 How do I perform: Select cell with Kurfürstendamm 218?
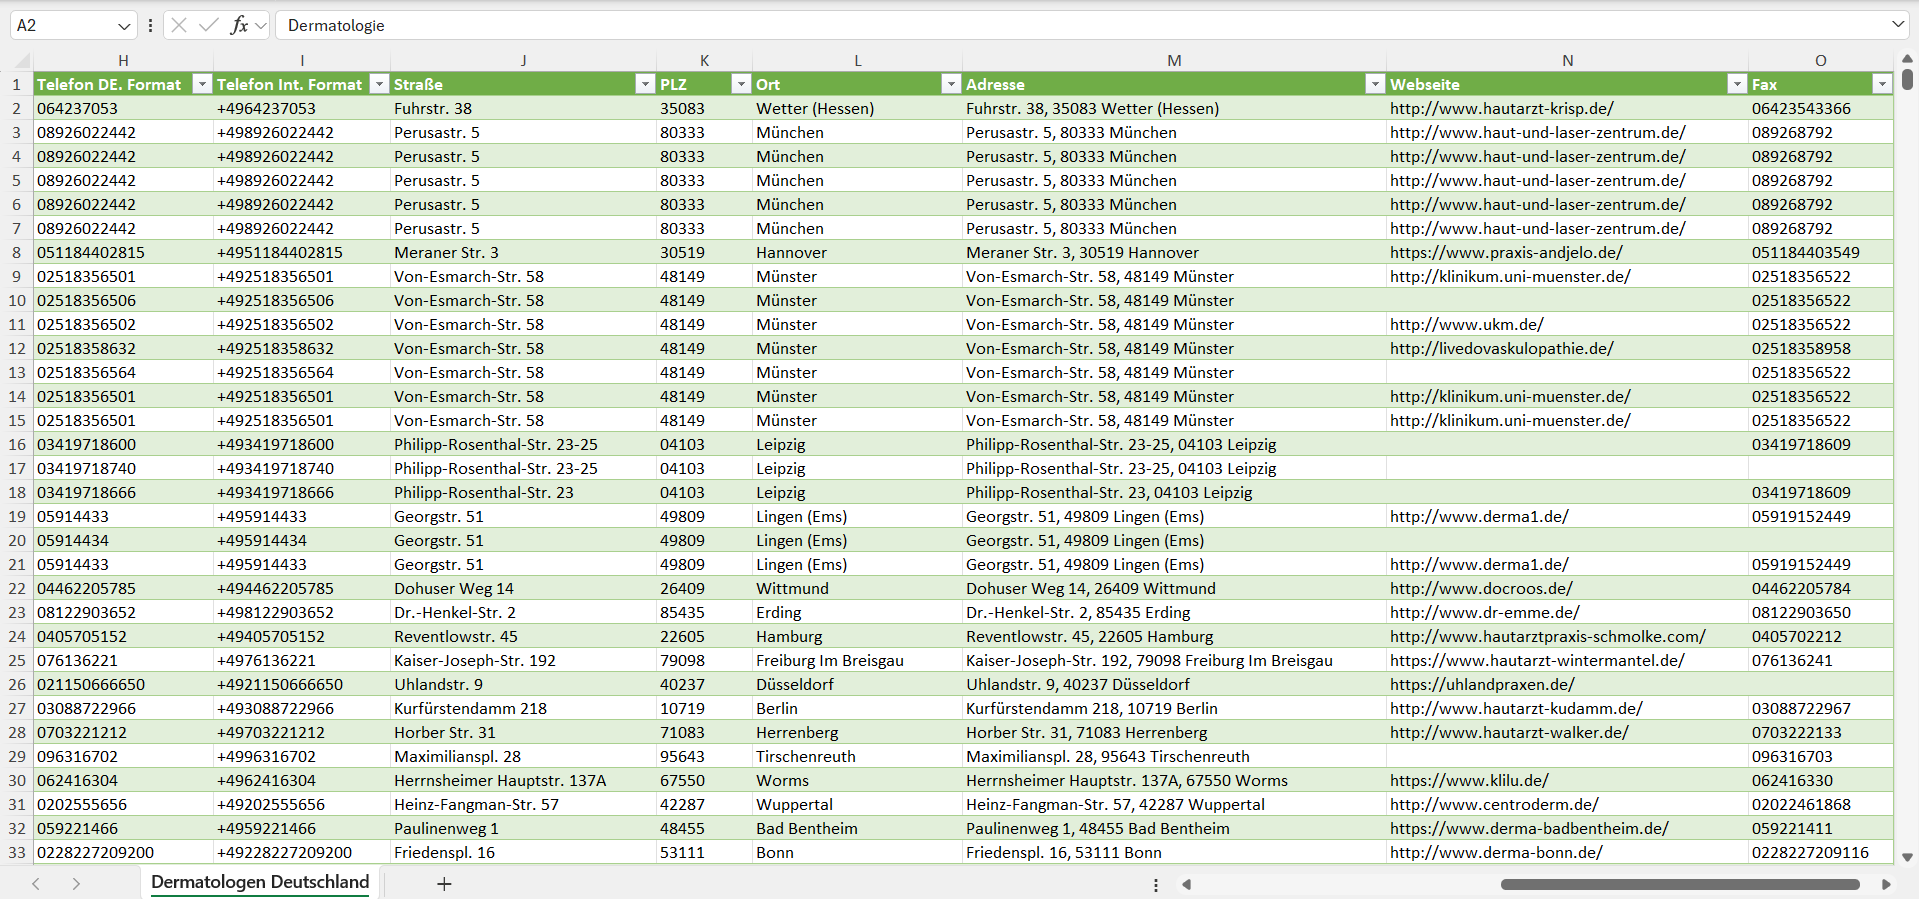pos(523,708)
